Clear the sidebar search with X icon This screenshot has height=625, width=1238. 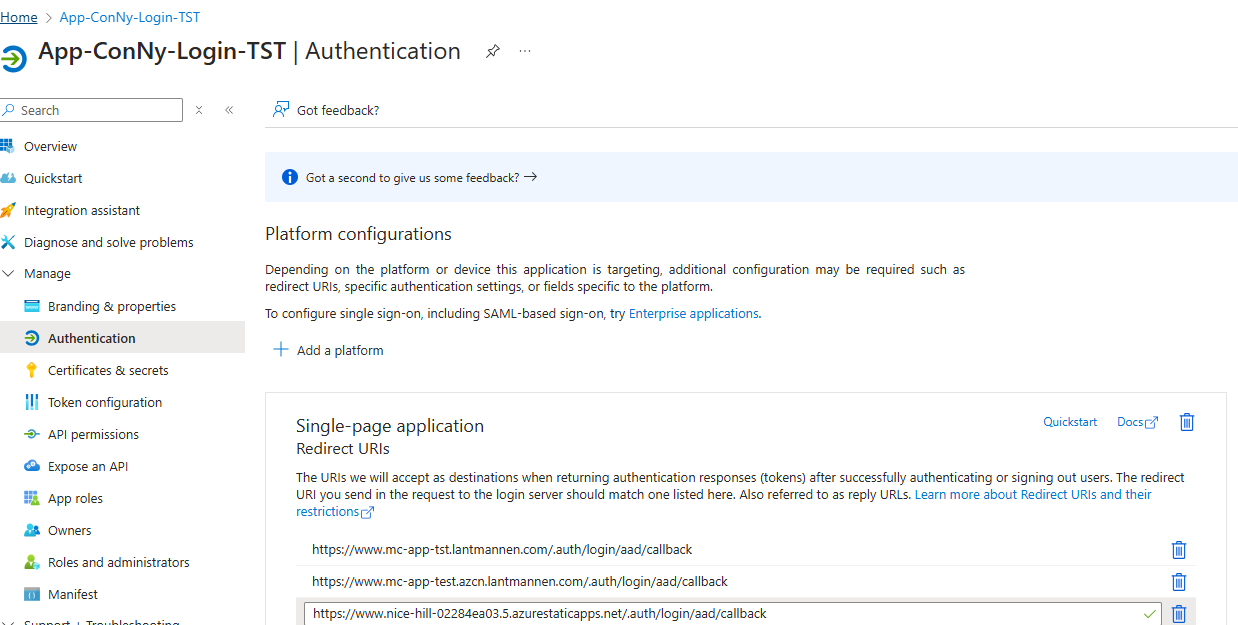click(x=199, y=110)
